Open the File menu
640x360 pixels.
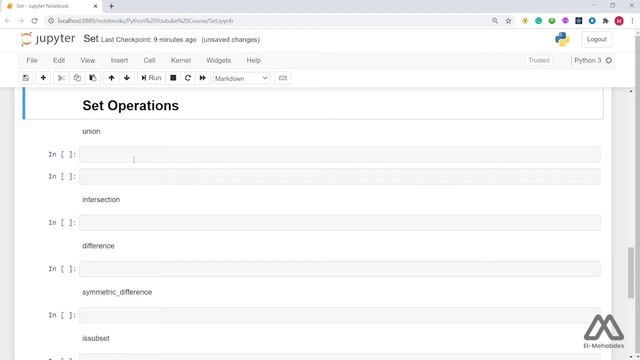(x=32, y=60)
